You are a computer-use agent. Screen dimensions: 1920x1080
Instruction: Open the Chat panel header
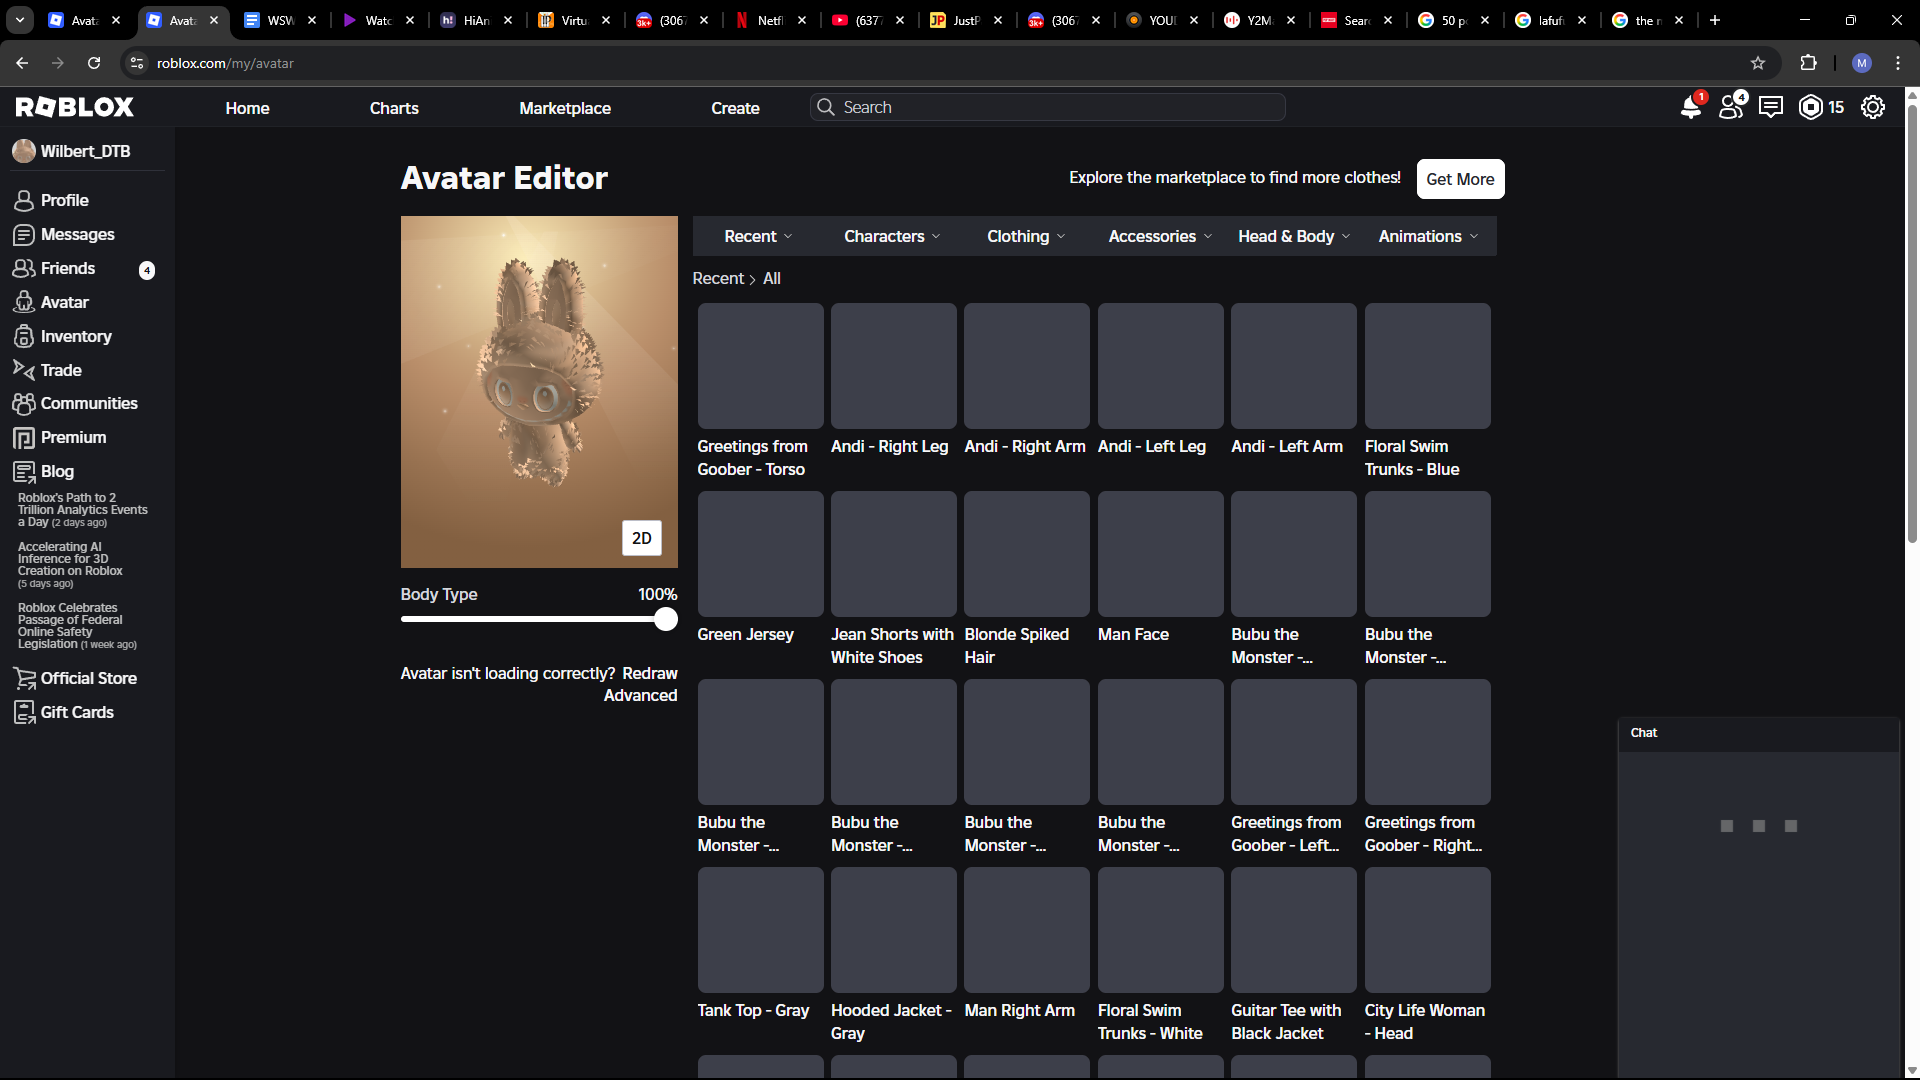click(x=1758, y=733)
